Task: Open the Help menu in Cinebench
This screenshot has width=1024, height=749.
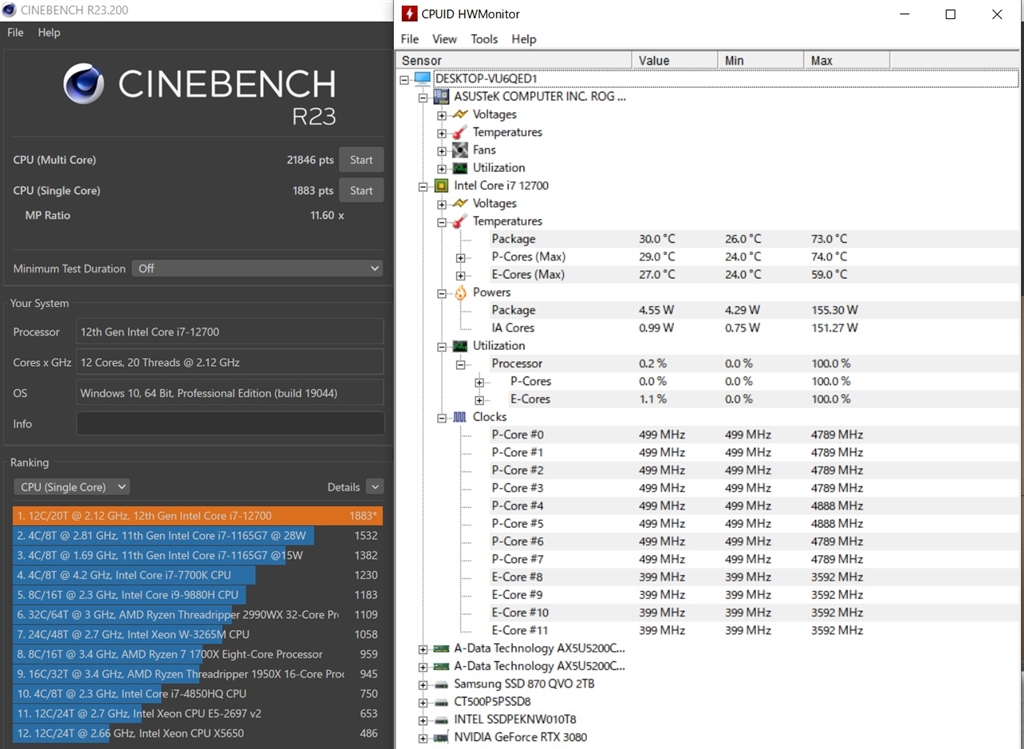Action: tap(49, 33)
